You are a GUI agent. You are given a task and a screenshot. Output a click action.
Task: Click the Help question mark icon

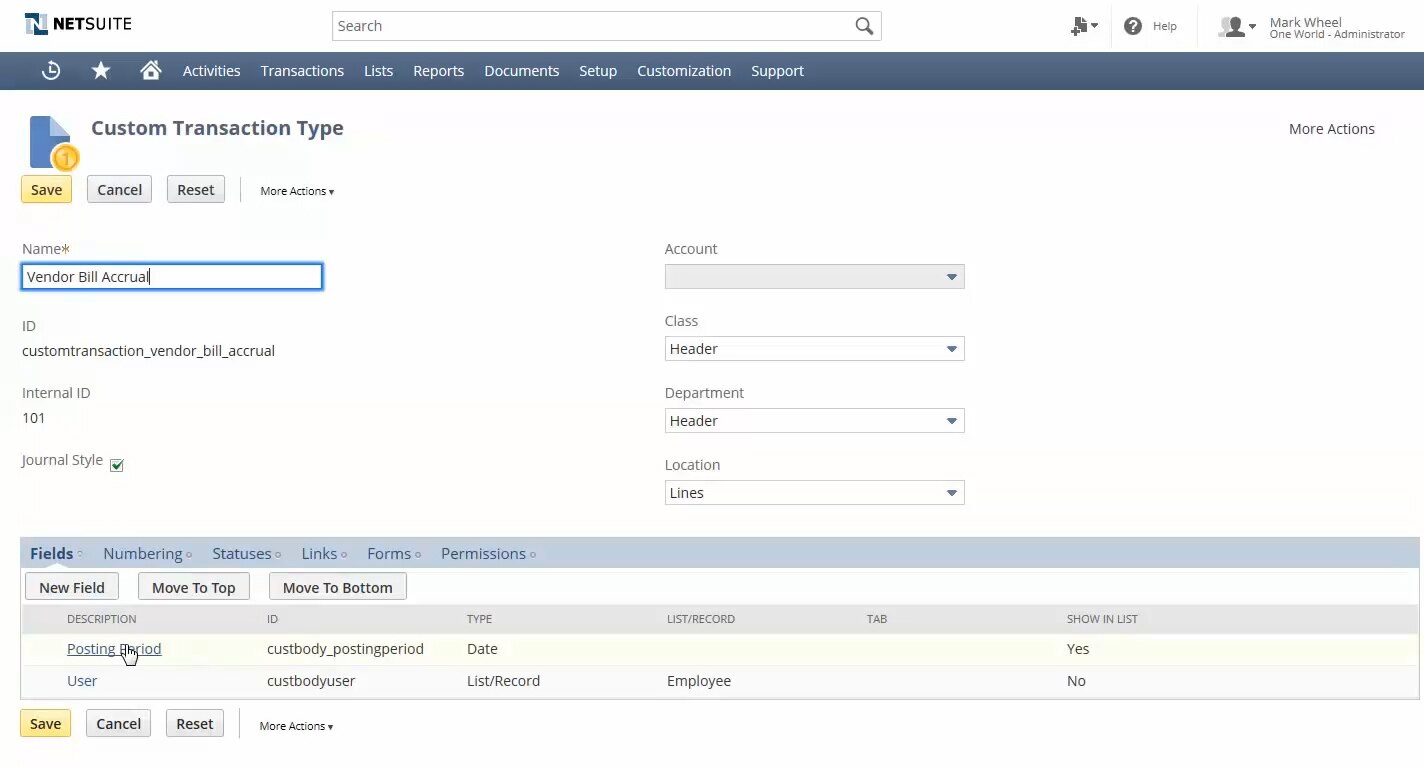click(x=1133, y=26)
